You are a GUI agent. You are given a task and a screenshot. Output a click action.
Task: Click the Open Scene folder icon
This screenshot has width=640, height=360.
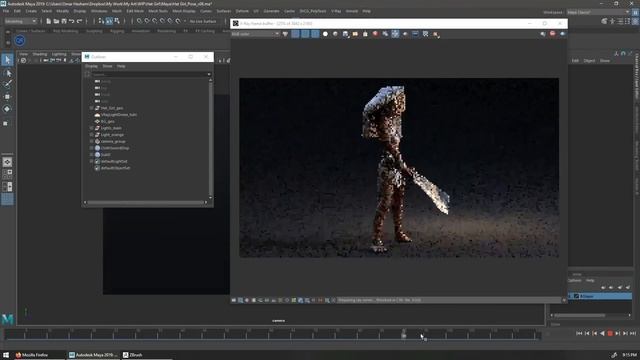tap(56, 21)
